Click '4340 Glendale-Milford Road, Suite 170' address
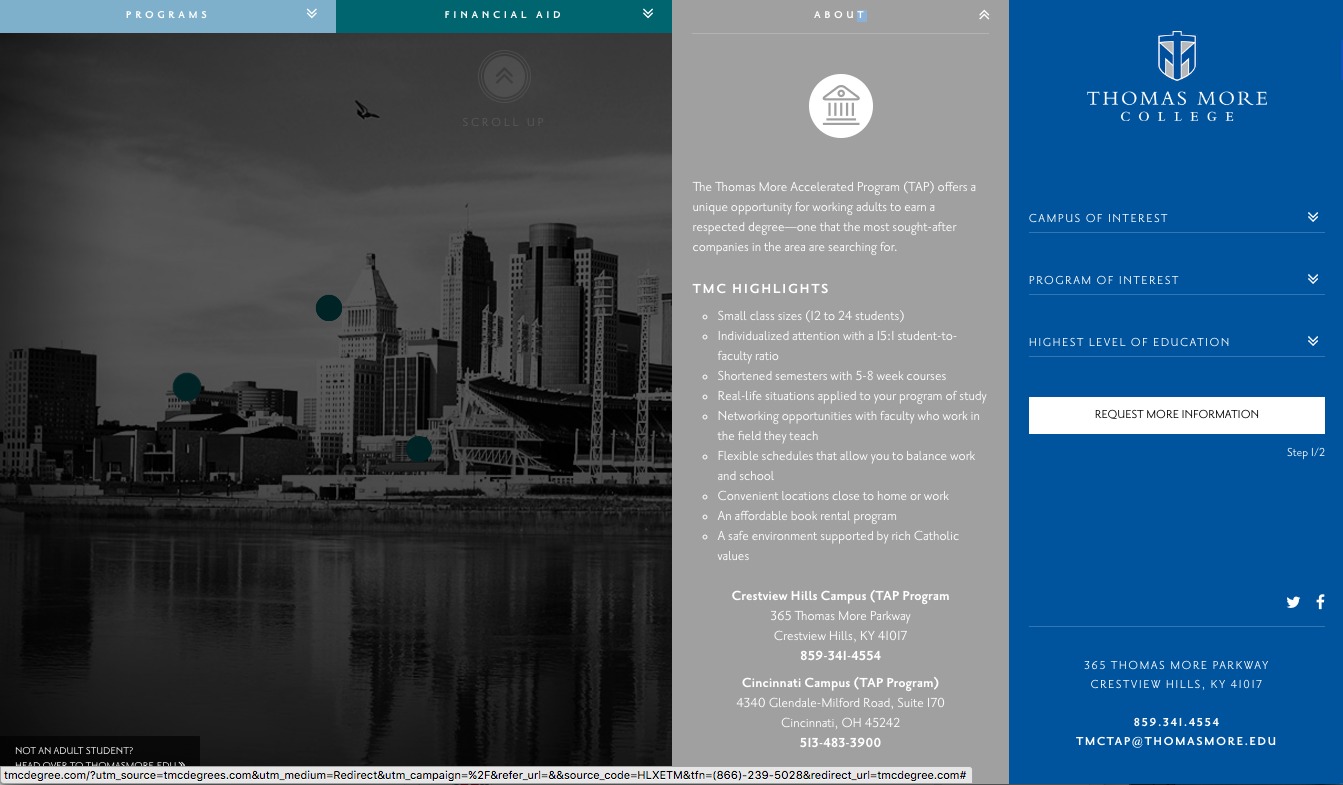This screenshot has width=1343, height=785. coord(840,703)
